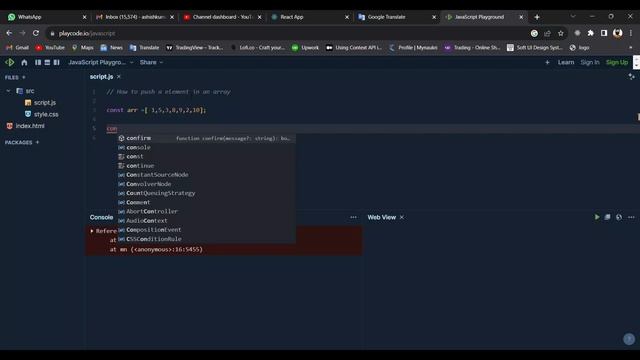
Task: Click the Sign In link
Action: coord(590,62)
